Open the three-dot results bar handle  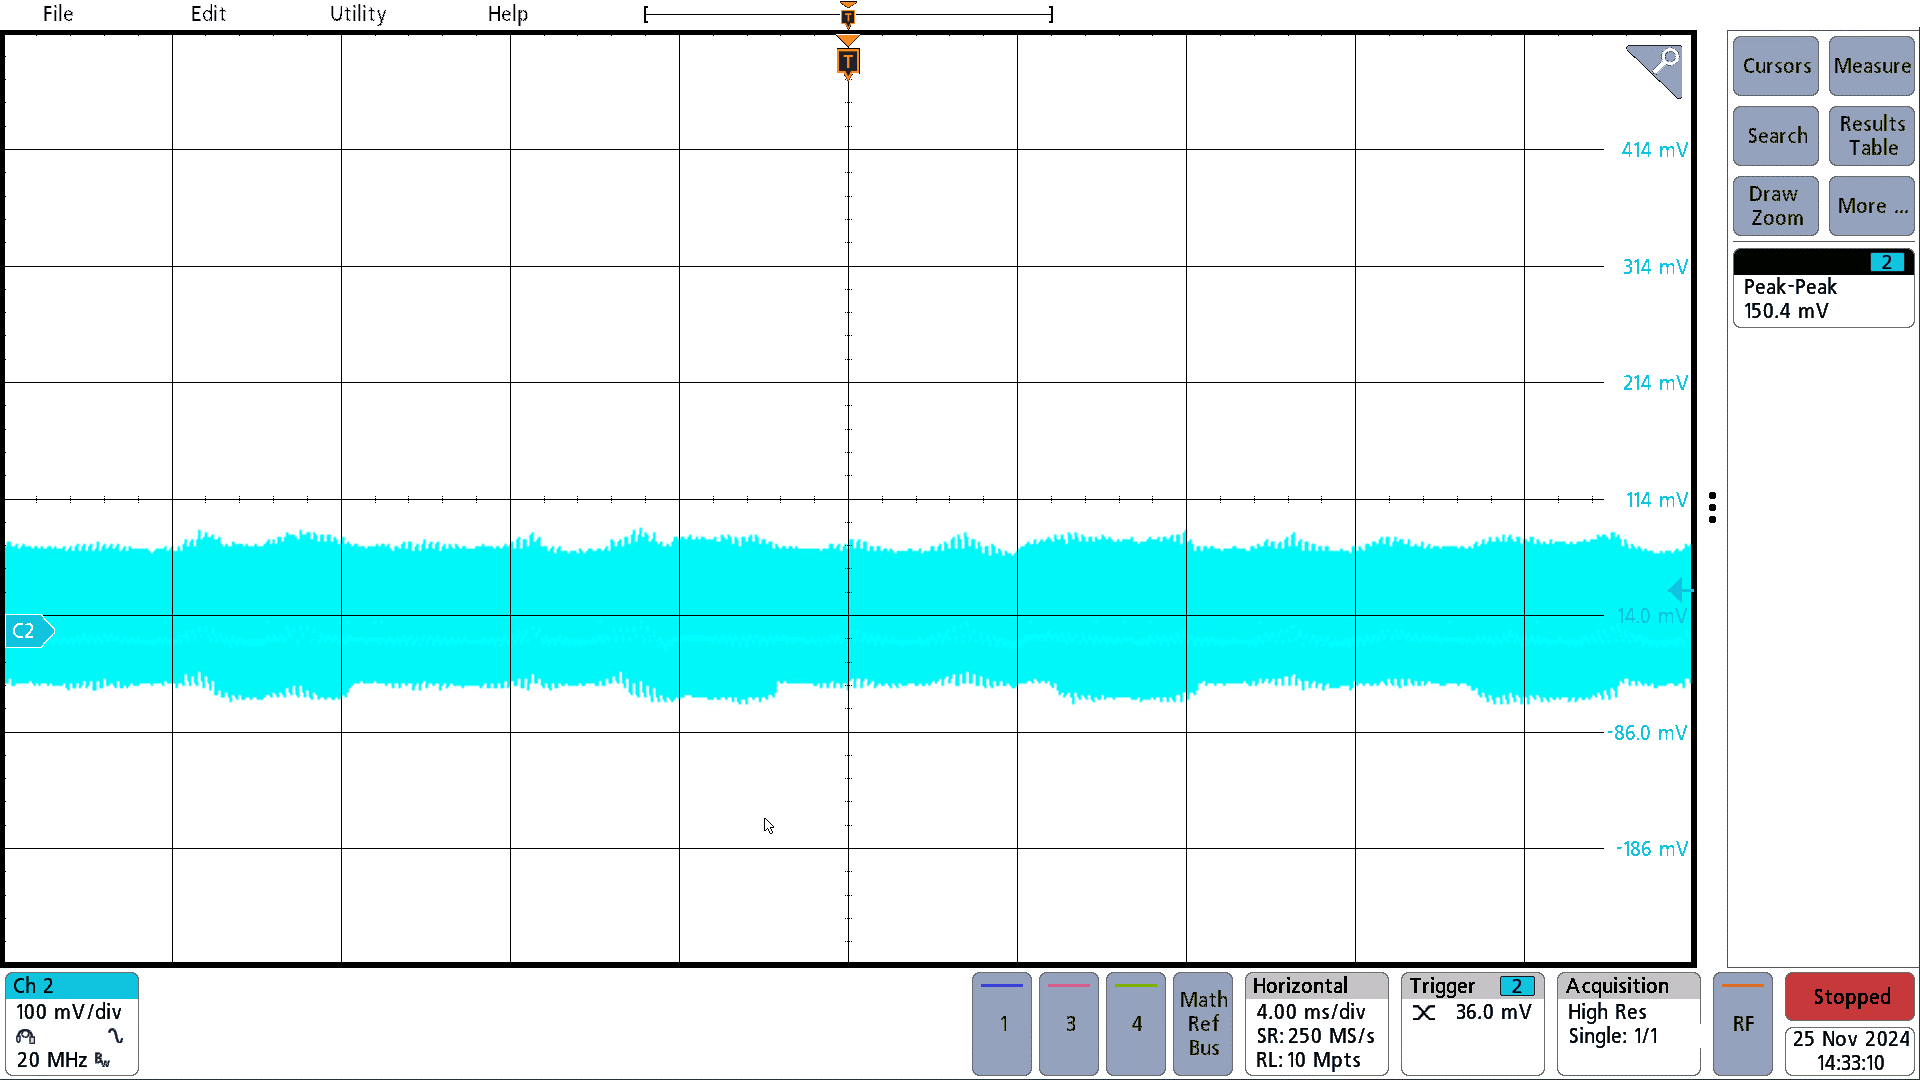click(1713, 507)
